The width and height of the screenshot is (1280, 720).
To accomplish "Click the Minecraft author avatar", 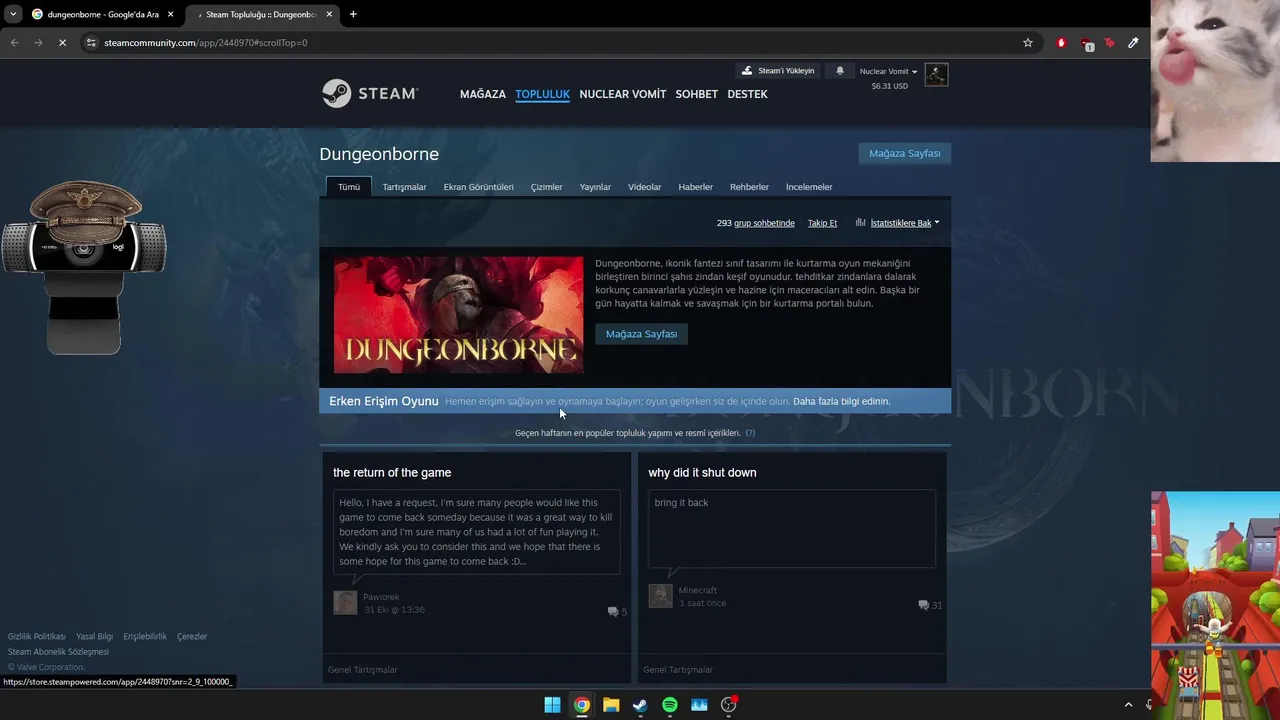I will click(x=660, y=596).
